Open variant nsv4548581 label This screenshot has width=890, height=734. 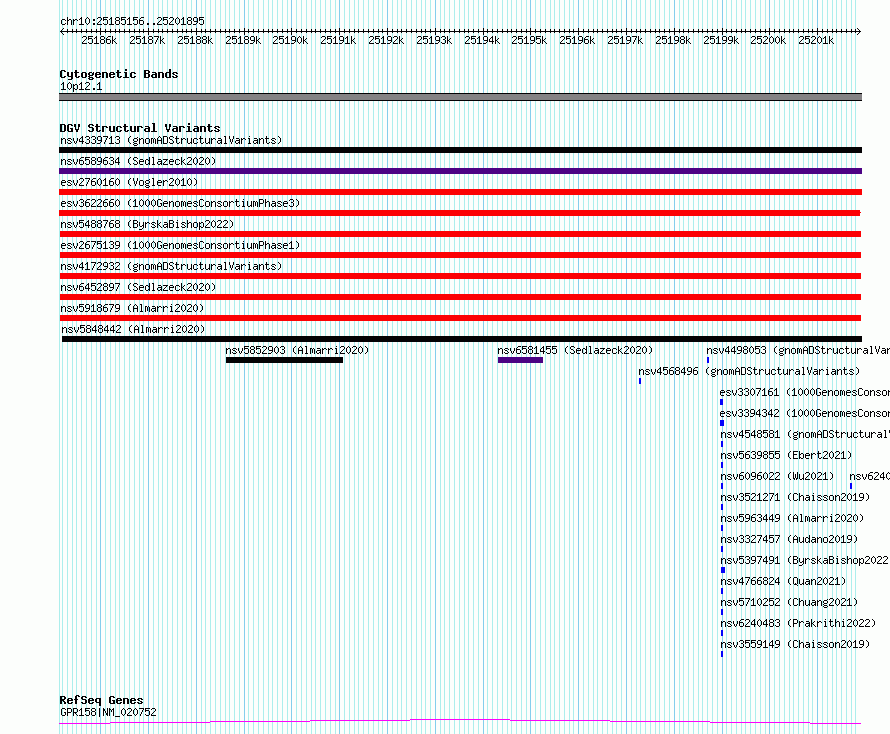[805, 434]
